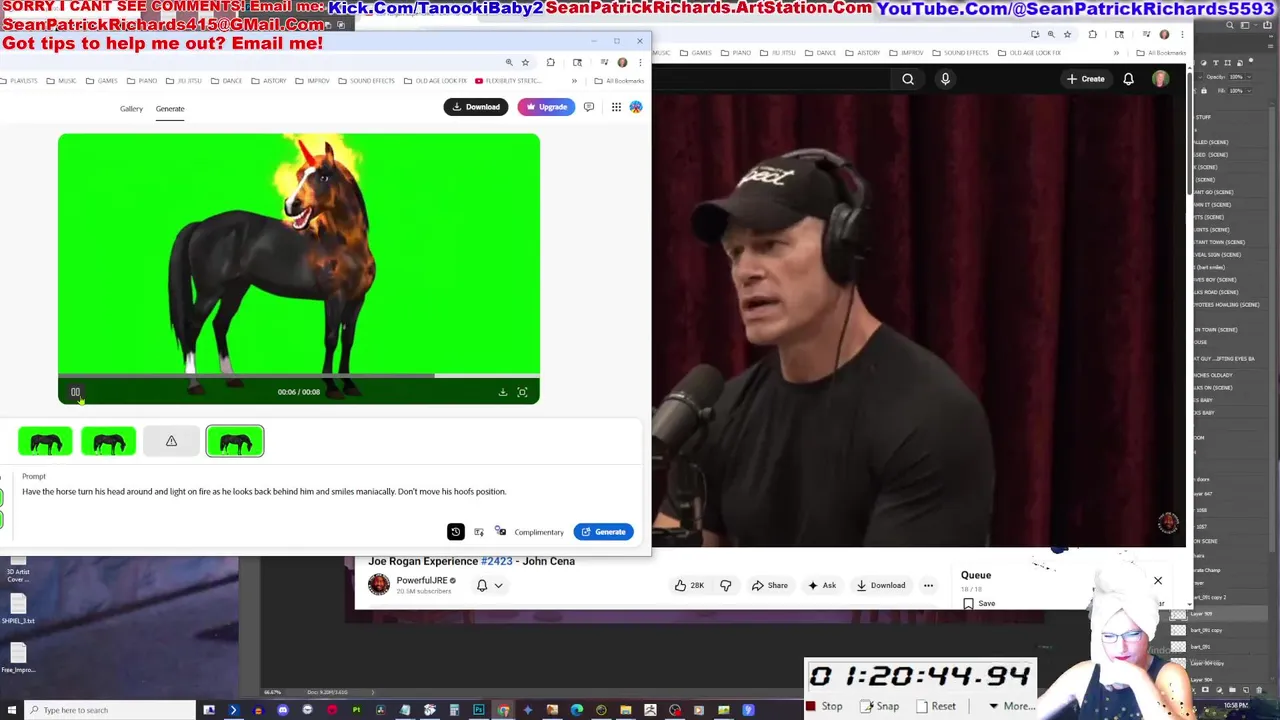Open the YouTube notifications bell
1280x720 pixels.
point(1128,79)
